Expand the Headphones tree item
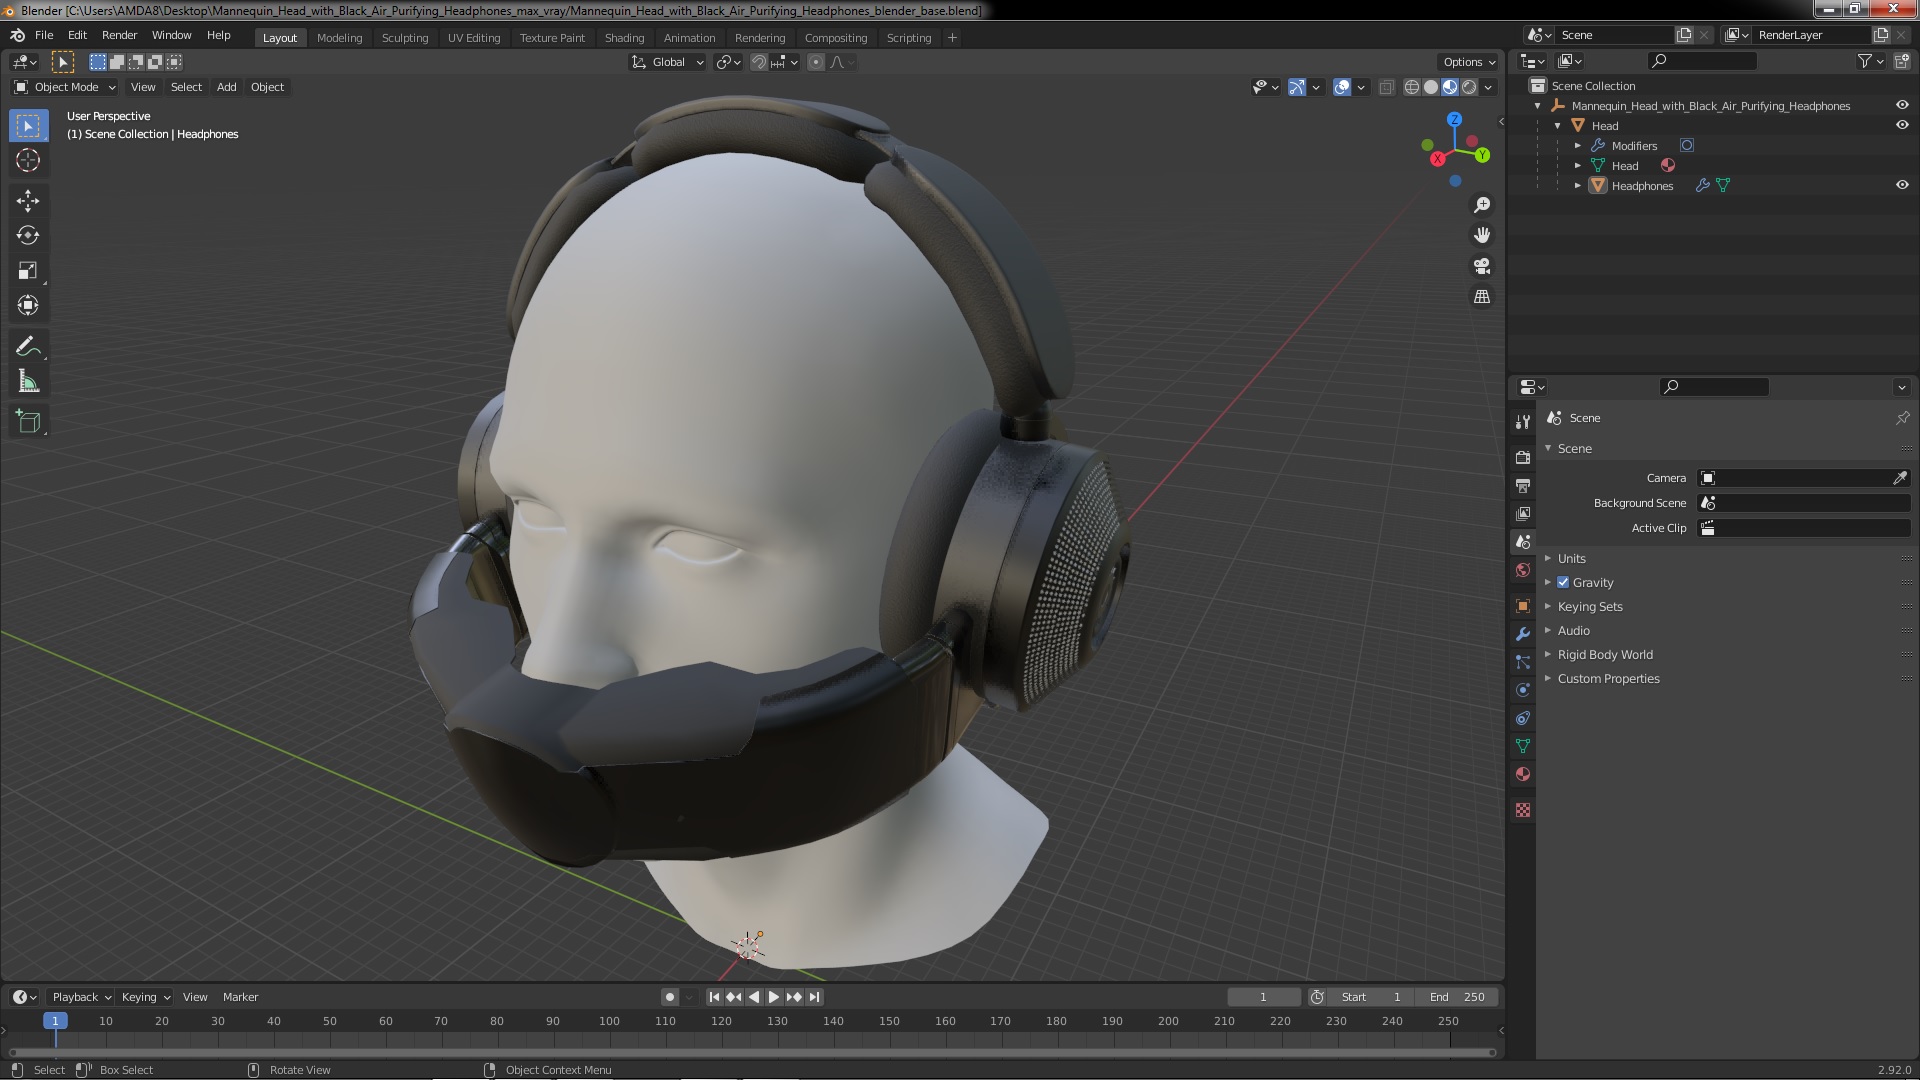1920x1080 pixels. pyautogui.click(x=1578, y=186)
